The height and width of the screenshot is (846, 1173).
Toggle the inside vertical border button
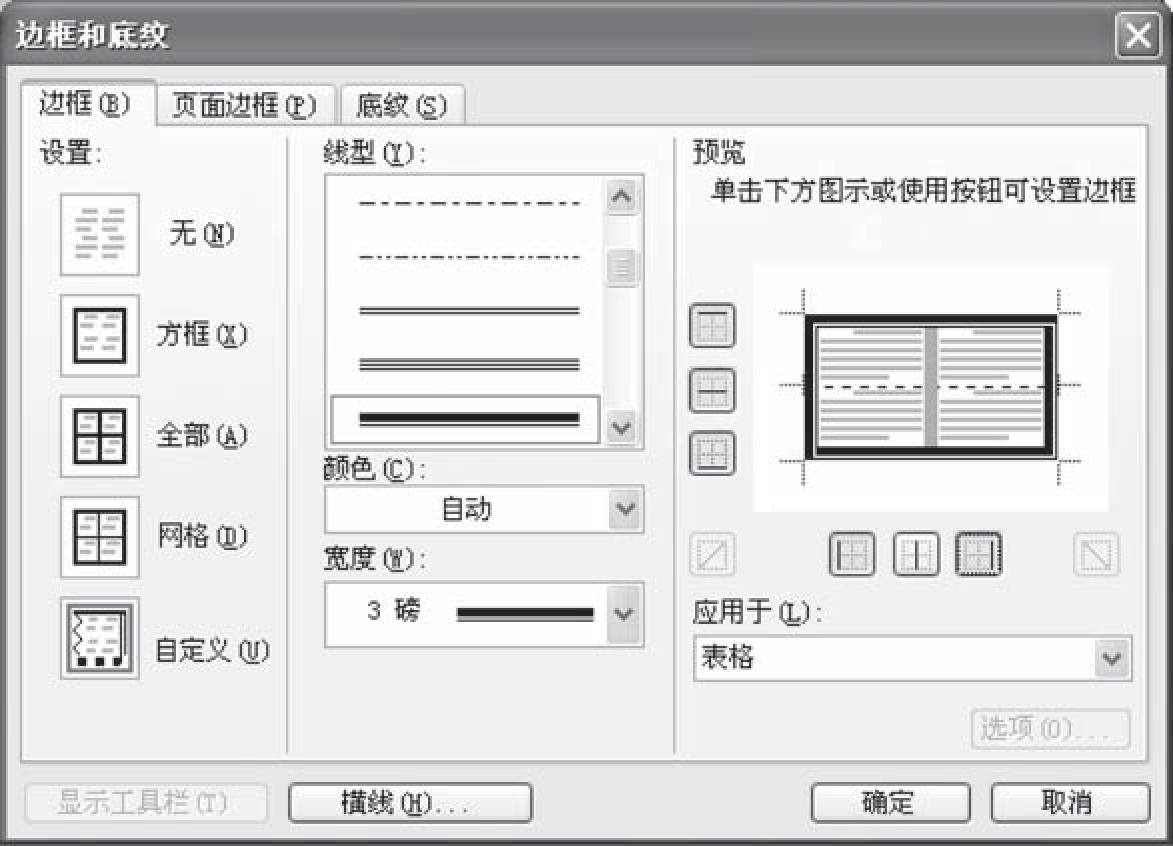click(916, 554)
